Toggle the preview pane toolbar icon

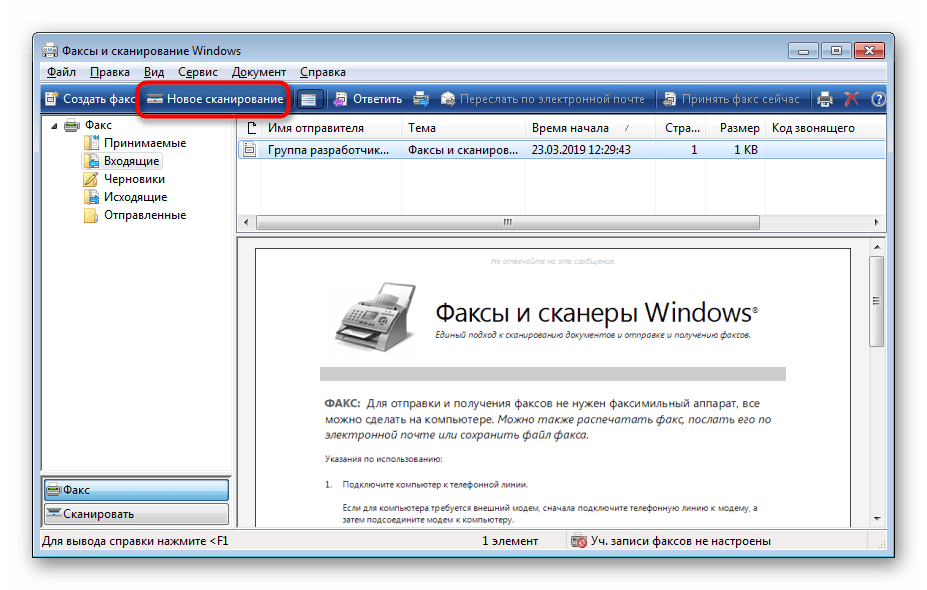click(309, 99)
